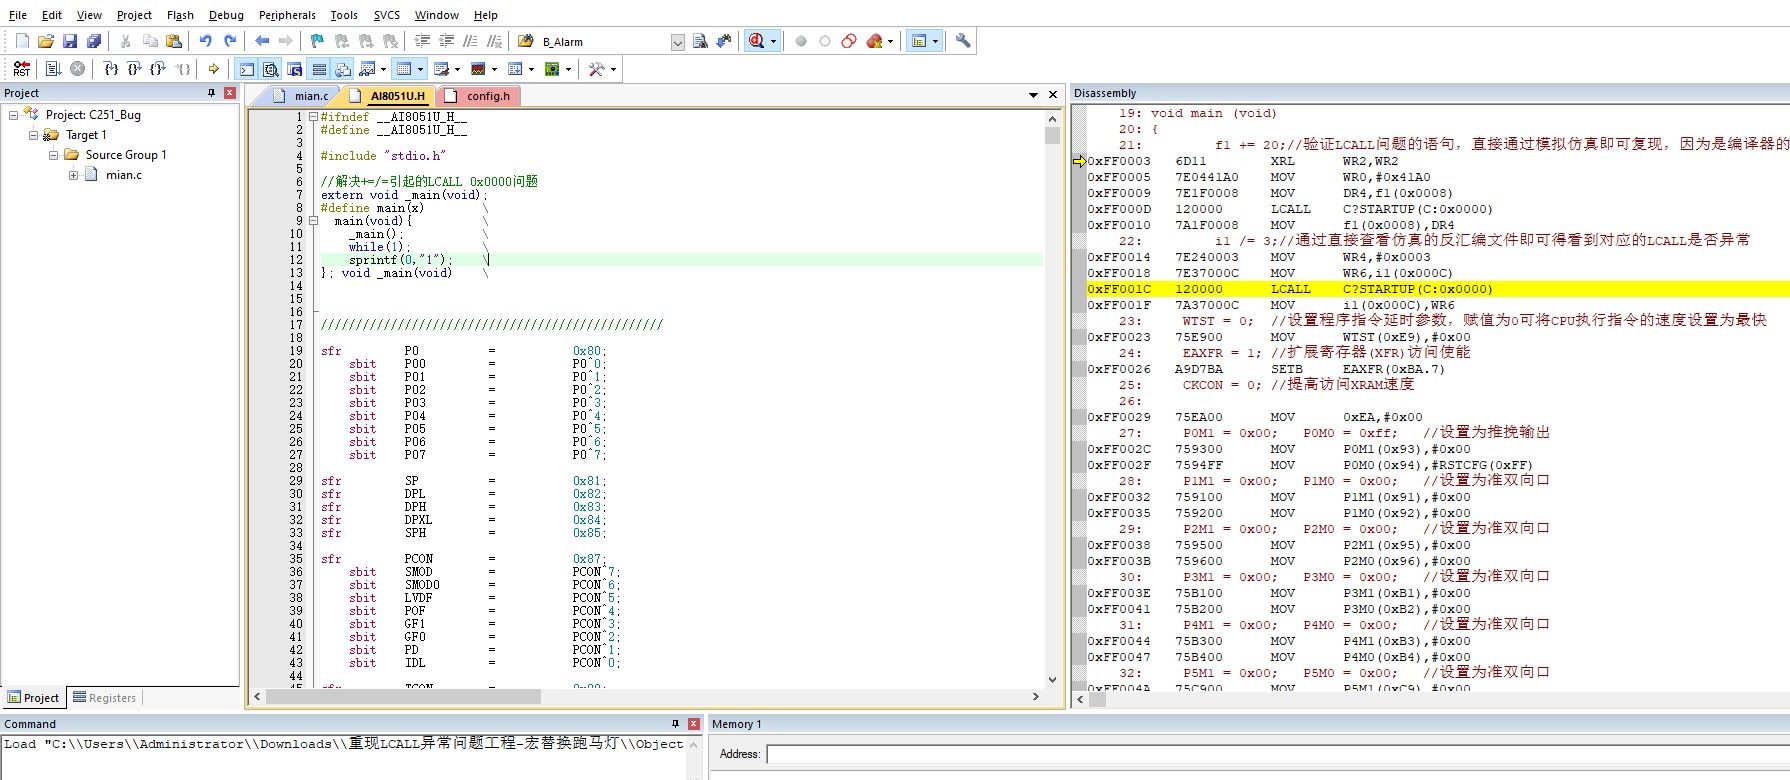Screen dimensions: 1790x780
Task: Open the Serial windows dropdown arrow
Action: pyautogui.click(x=457, y=69)
